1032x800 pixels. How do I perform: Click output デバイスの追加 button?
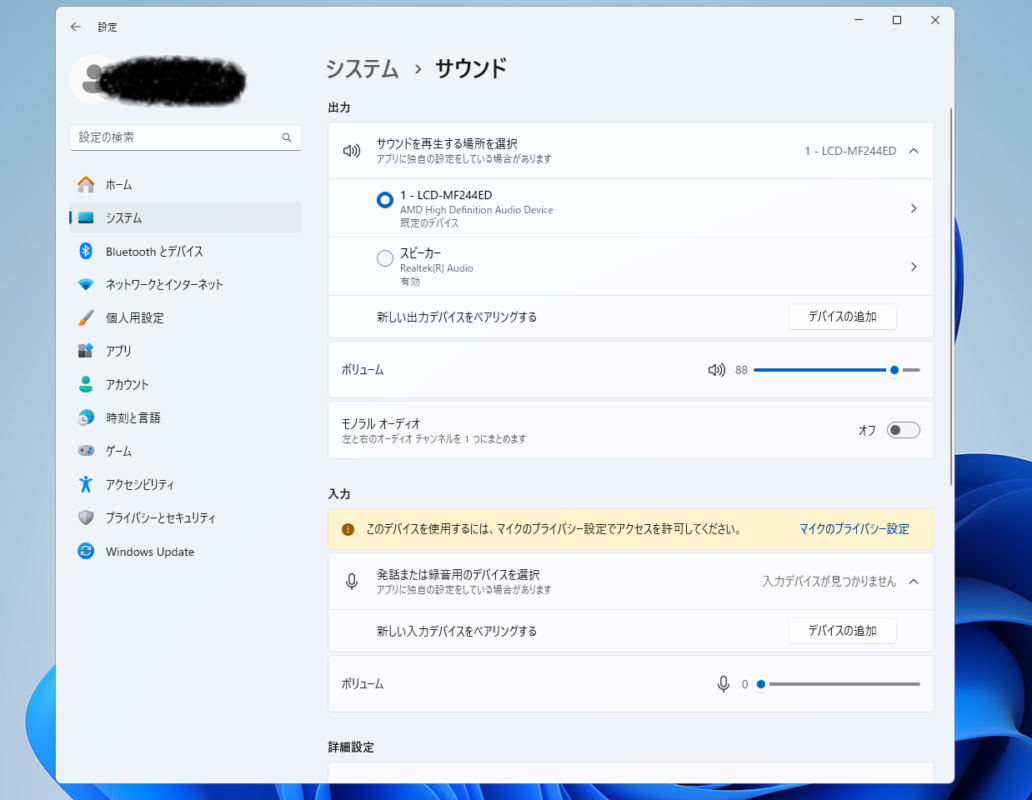tap(842, 316)
